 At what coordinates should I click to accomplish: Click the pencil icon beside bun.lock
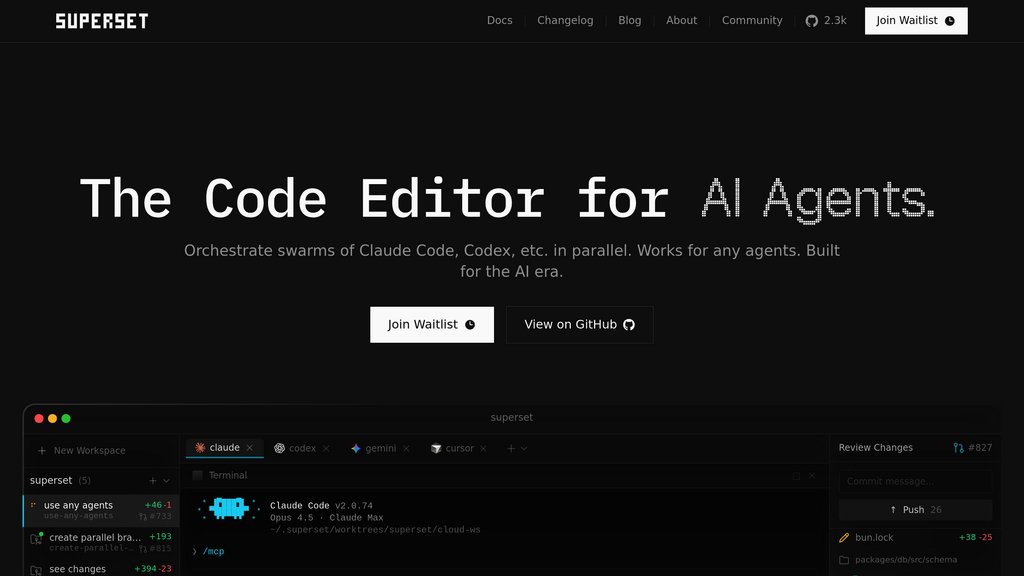point(844,538)
